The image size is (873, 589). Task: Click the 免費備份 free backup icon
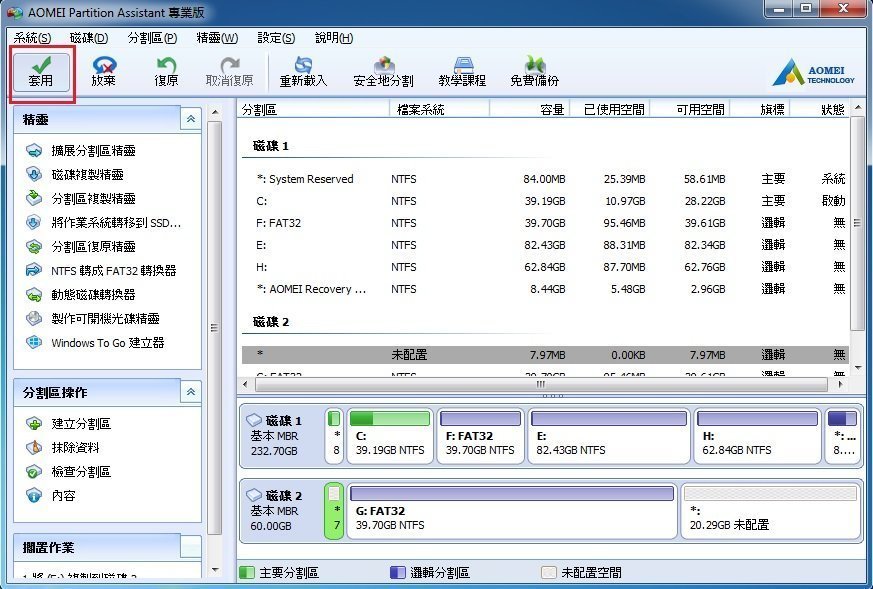pyautogui.click(x=534, y=73)
